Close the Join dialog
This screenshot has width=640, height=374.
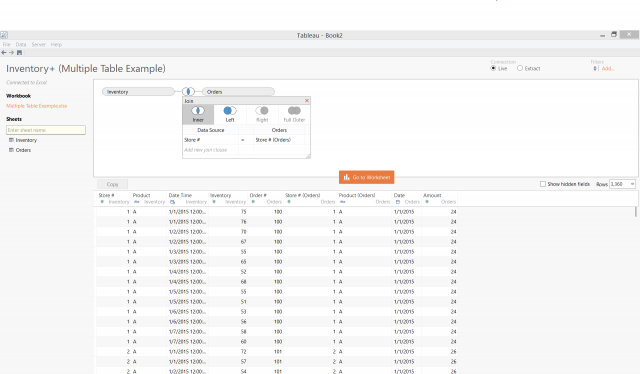[307, 100]
